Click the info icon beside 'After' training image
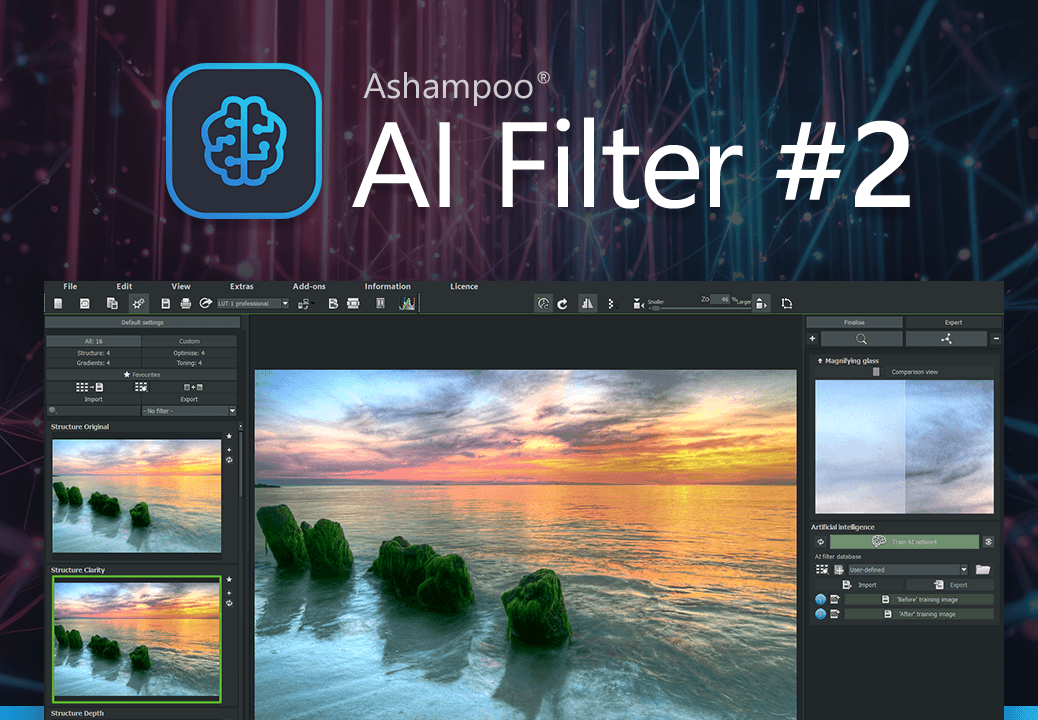The image size is (1038, 720). [820, 614]
